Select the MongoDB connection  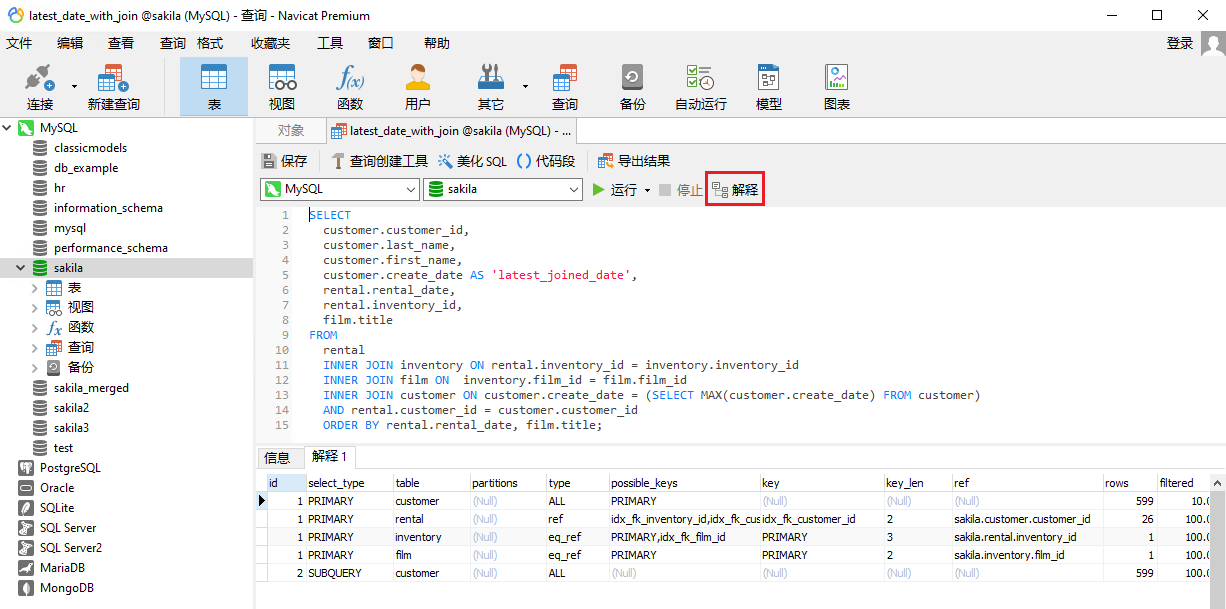click(67, 588)
